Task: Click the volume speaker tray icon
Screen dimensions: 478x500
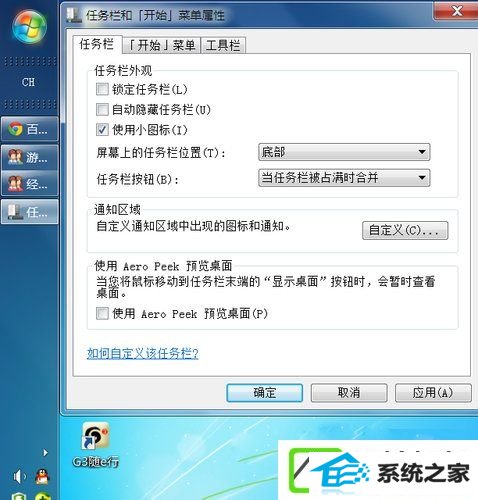Action: [x=19, y=477]
